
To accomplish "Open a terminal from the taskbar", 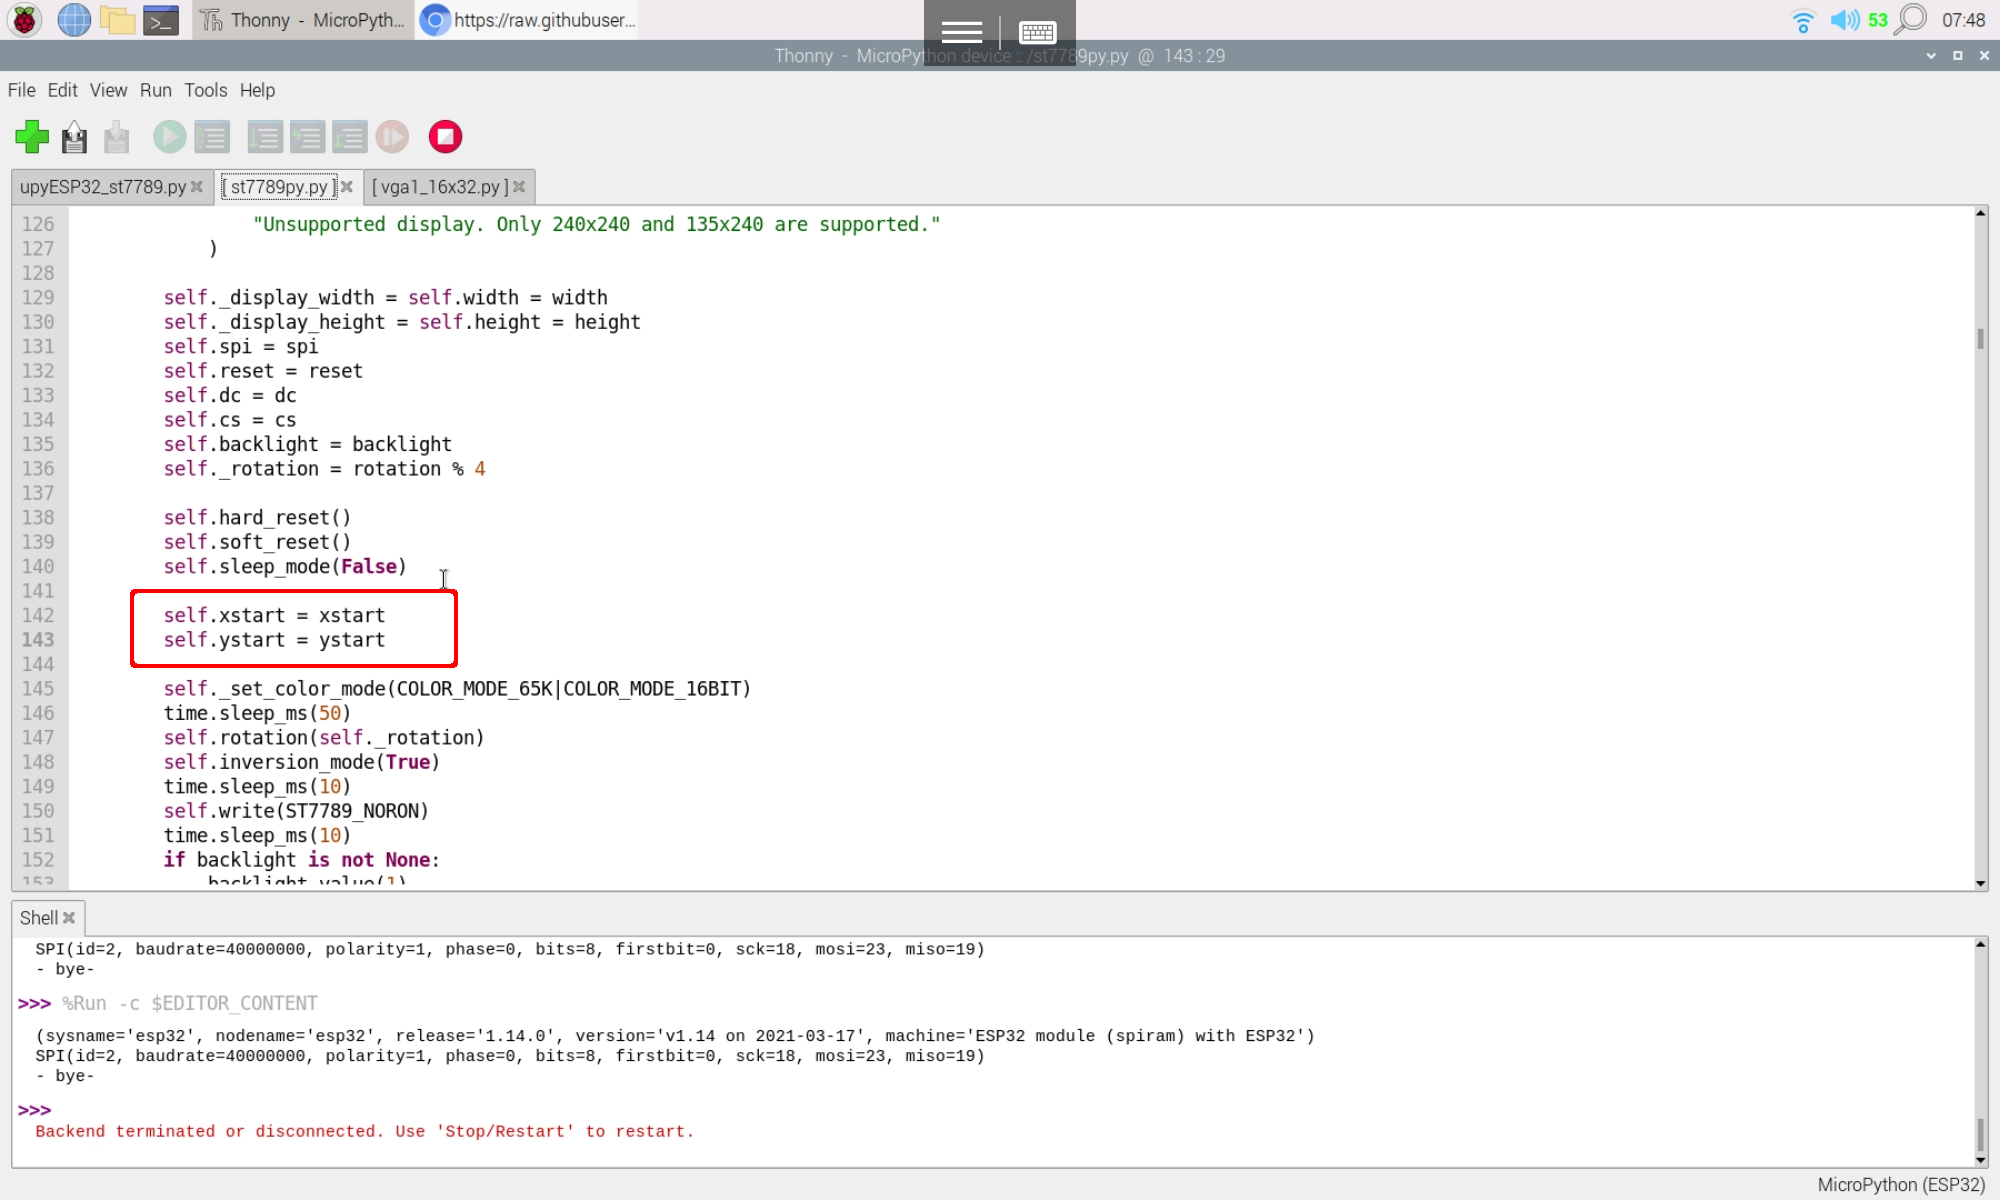I will 160,19.
